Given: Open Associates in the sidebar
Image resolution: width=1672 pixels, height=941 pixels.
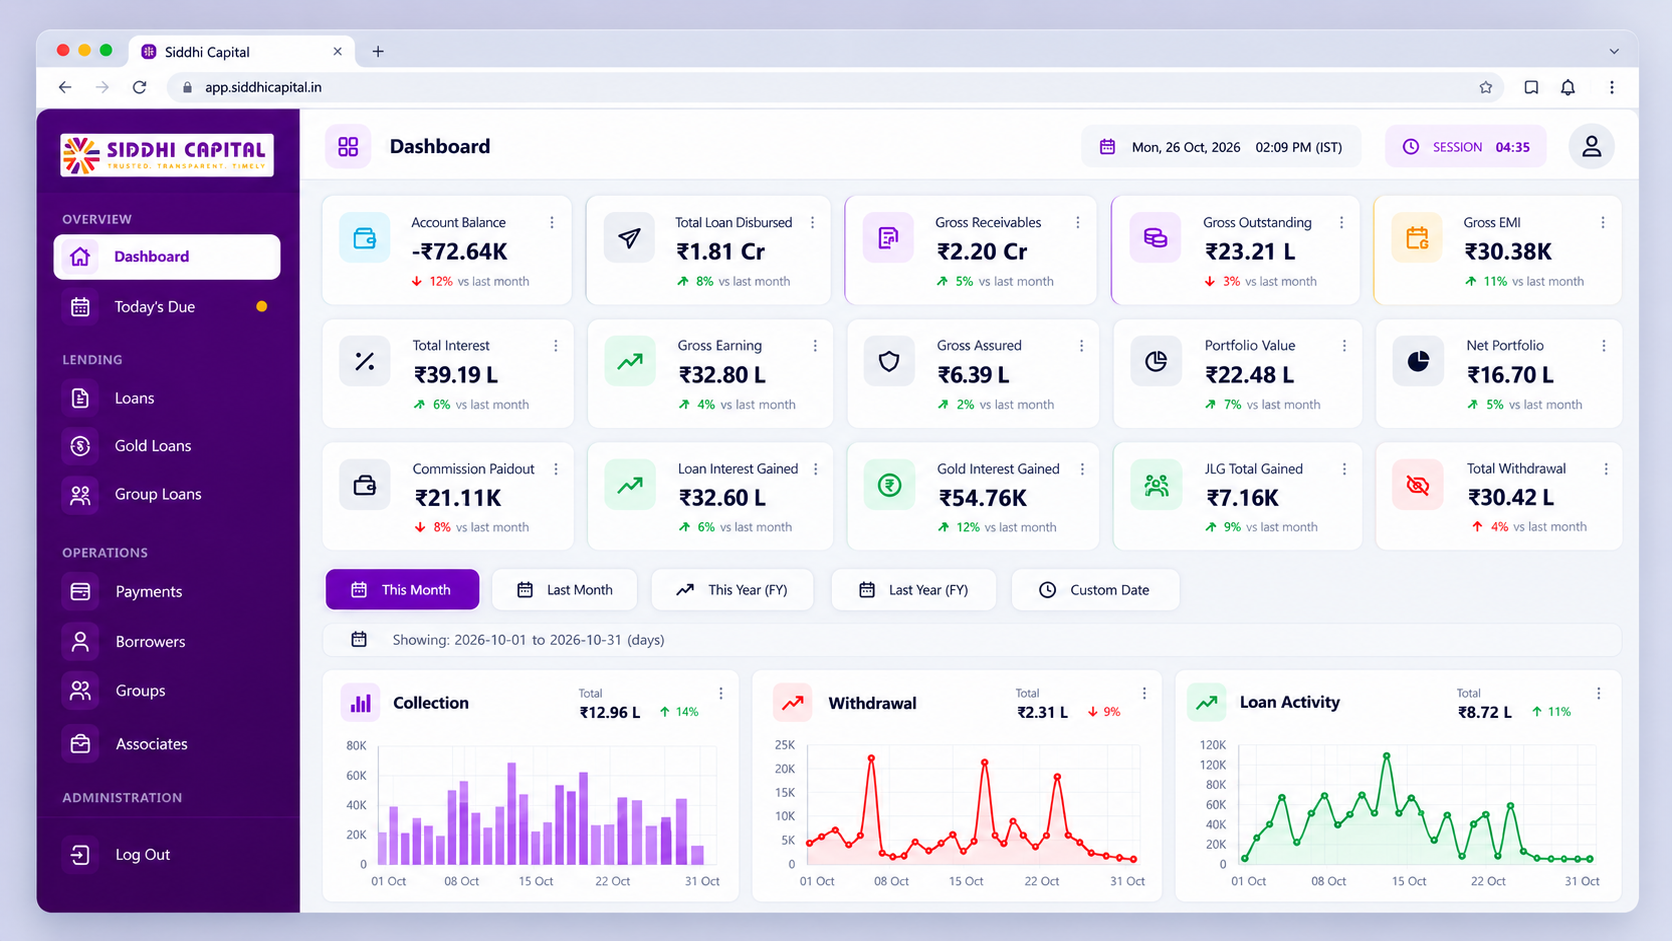Looking at the screenshot, I should [x=167, y=744].
